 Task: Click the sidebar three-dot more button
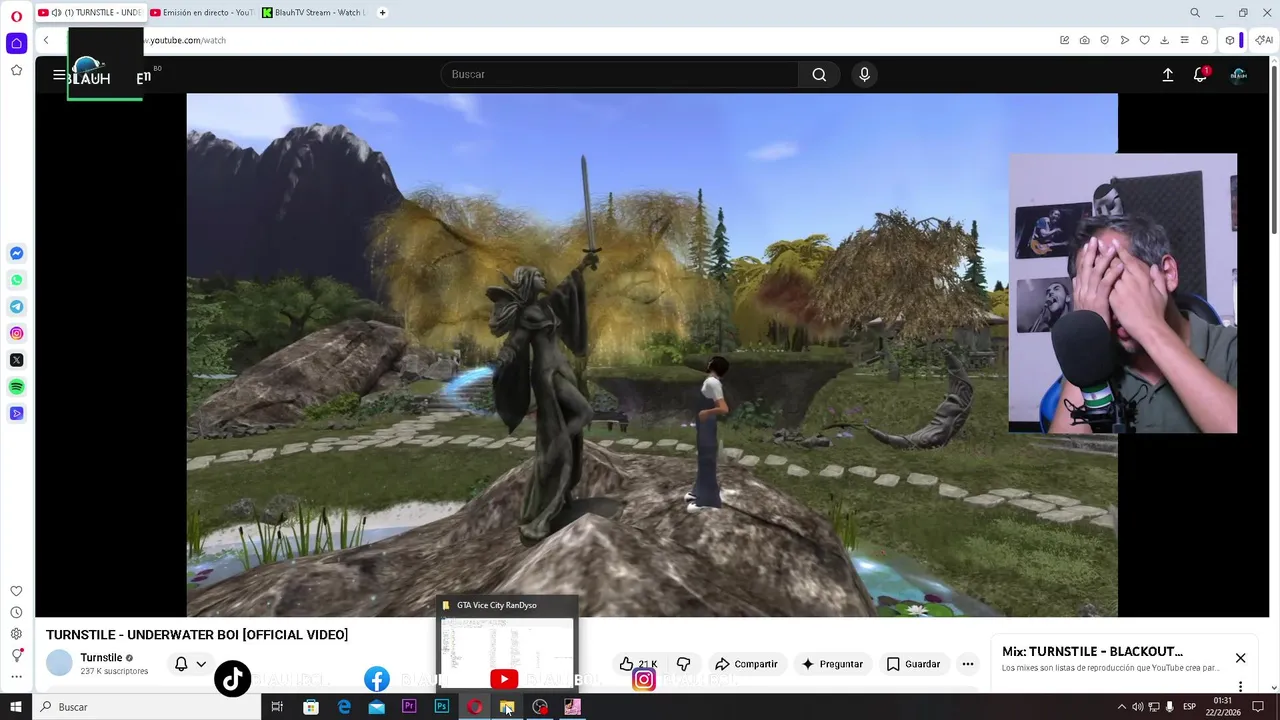pyautogui.click(x=16, y=676)
